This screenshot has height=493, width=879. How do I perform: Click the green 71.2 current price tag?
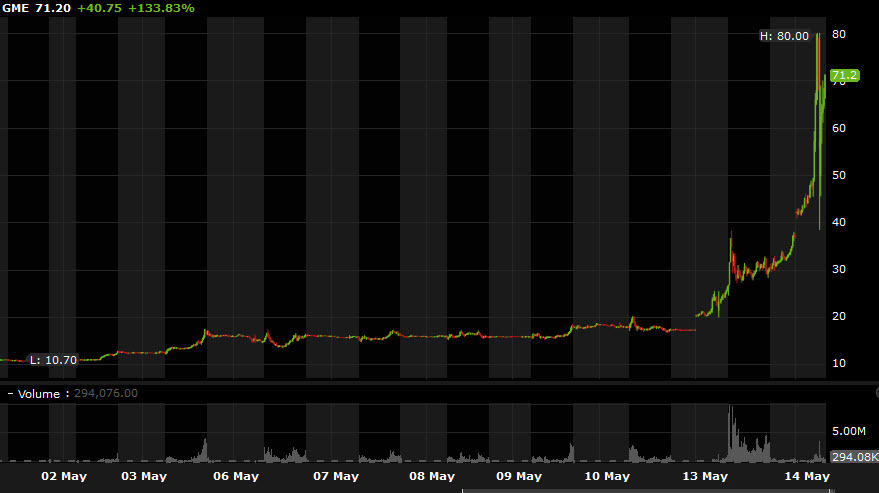point(844,75)
